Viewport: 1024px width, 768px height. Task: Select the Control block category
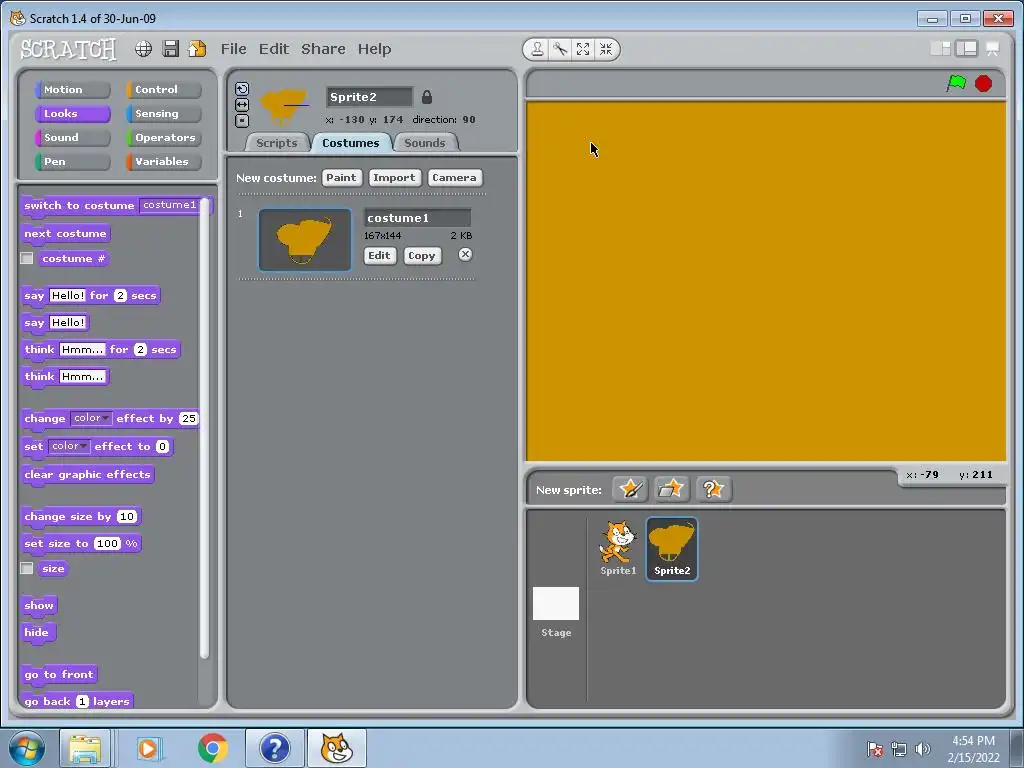(x=163, y=89)
